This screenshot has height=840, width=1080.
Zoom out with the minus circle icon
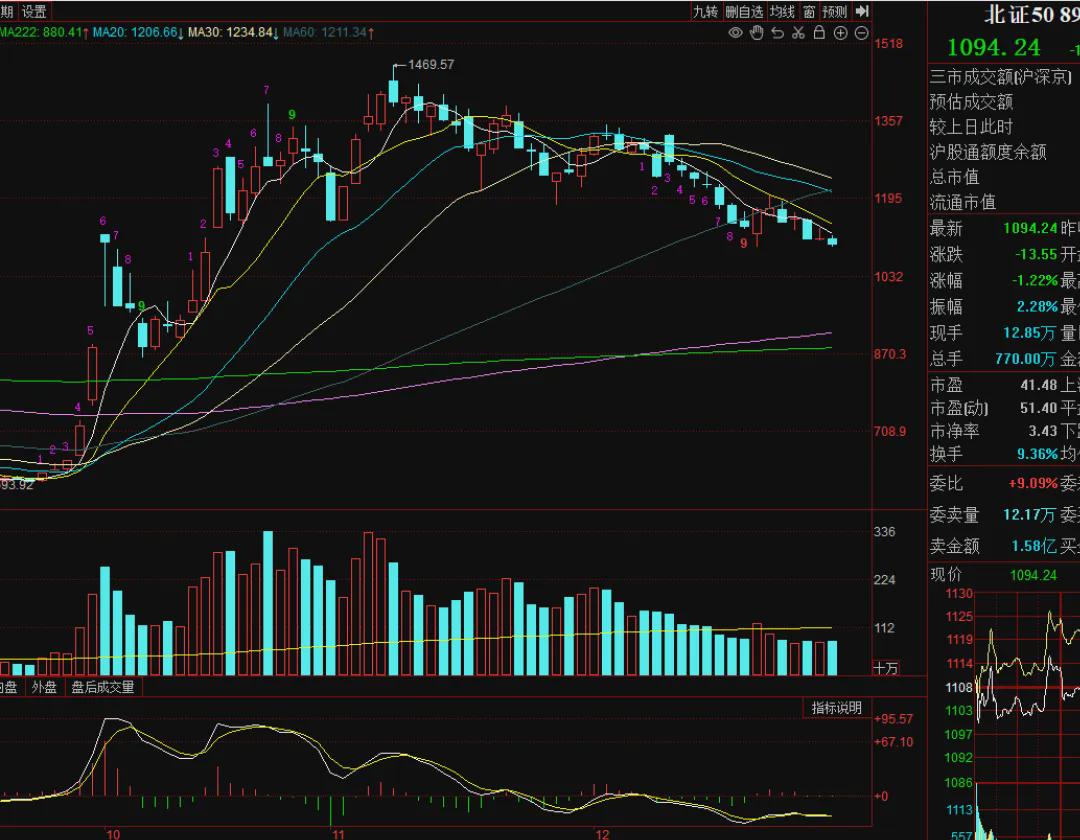coord(861,32)
